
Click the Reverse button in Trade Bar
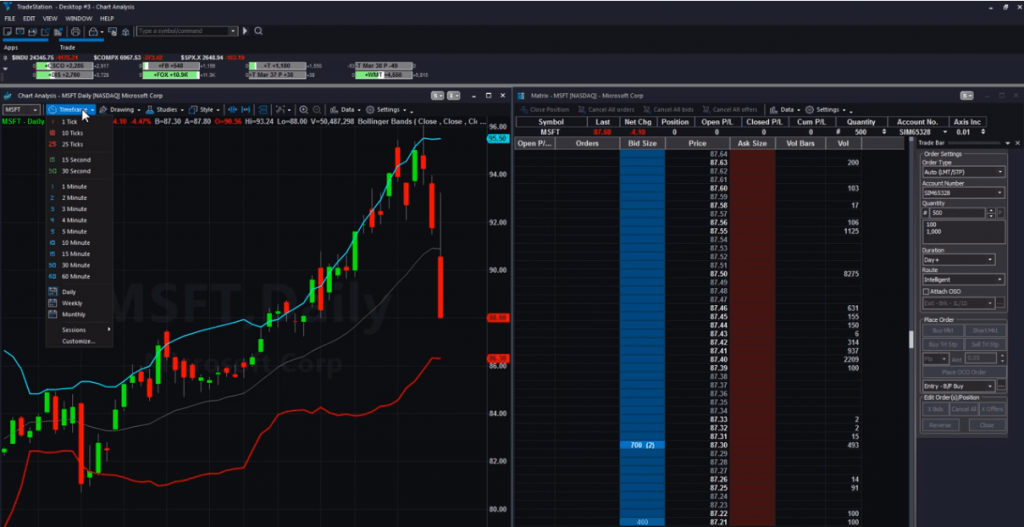(940, 425)
